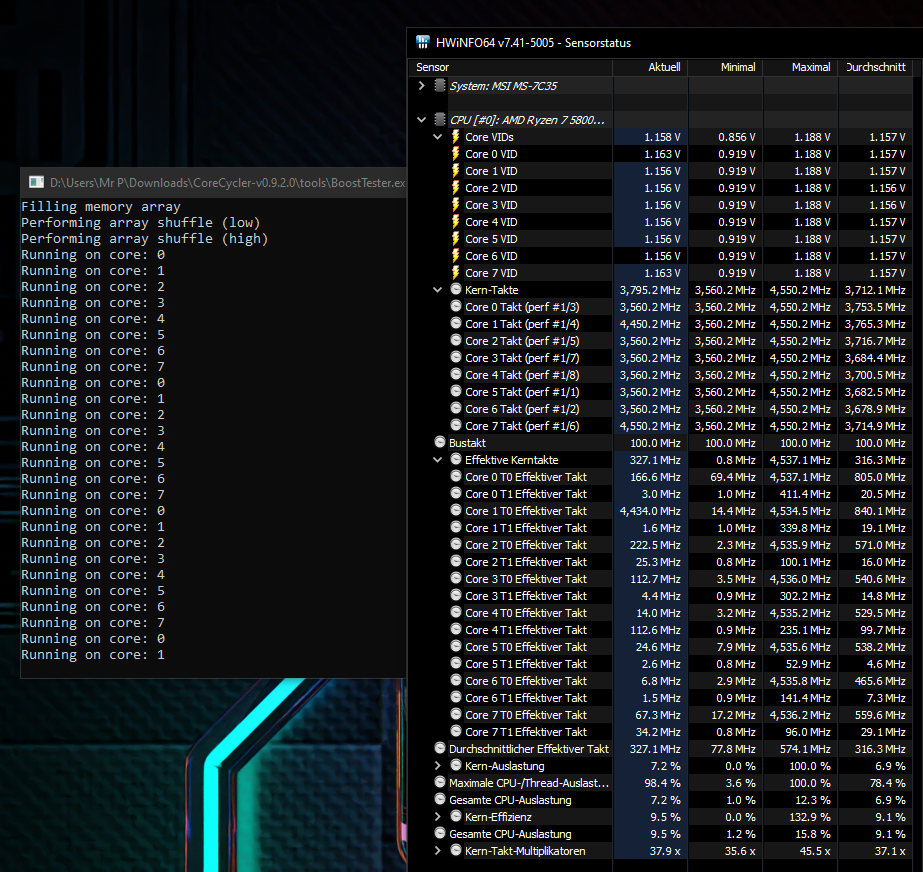Click the chip icon next to System: MSI MS-7C35
Screen dimensions: 923x872
pos(440,85)
